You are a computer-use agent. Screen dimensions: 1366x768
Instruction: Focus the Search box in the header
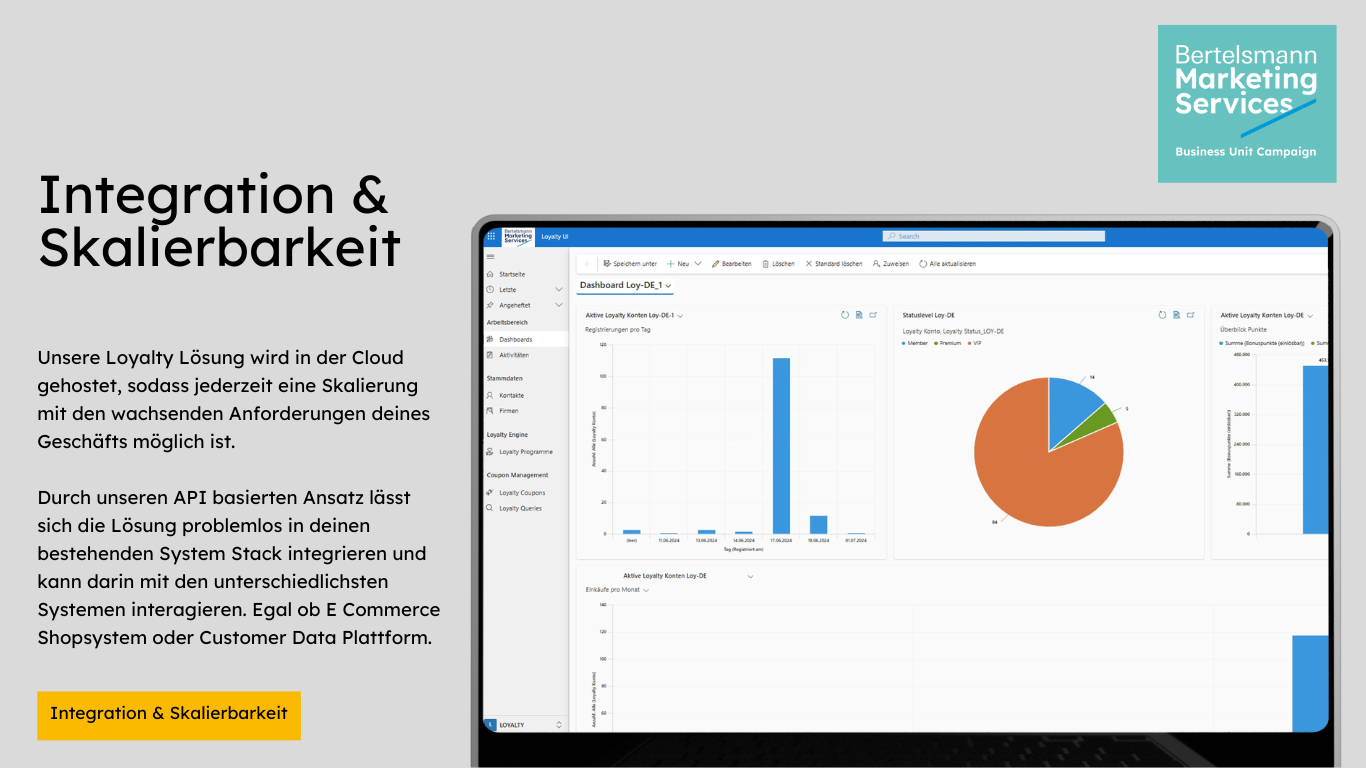click(994, 236)
